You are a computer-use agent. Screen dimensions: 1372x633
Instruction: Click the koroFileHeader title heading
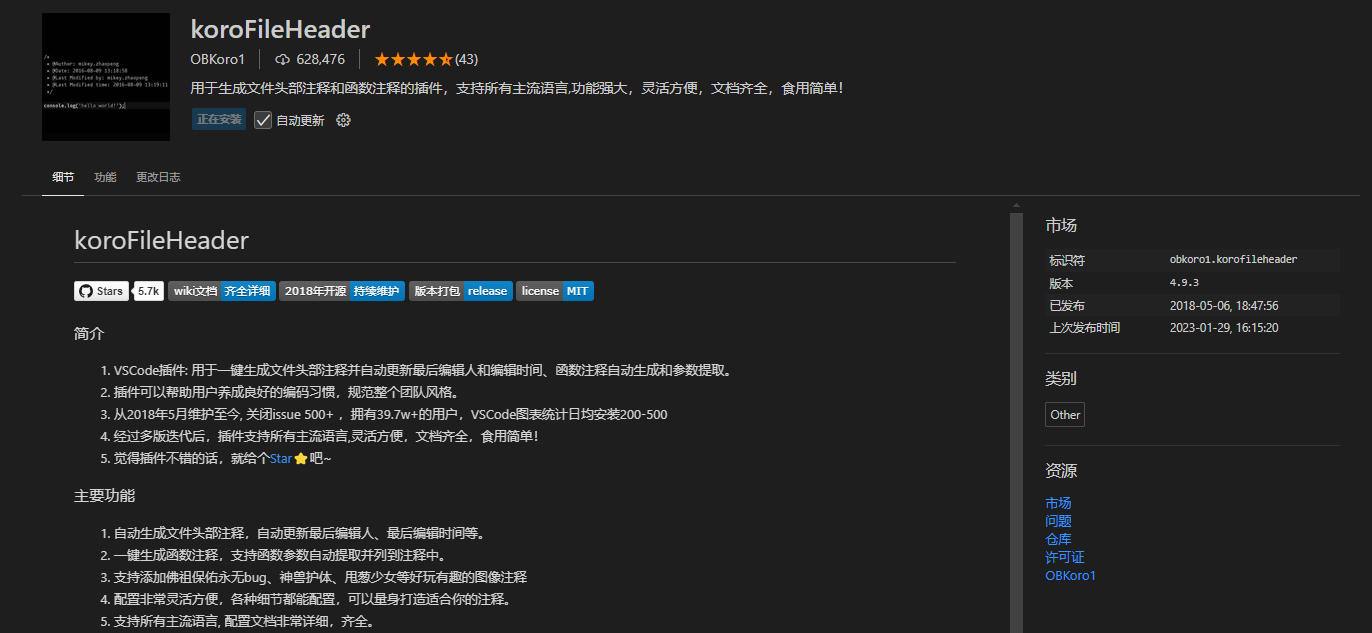280,29
